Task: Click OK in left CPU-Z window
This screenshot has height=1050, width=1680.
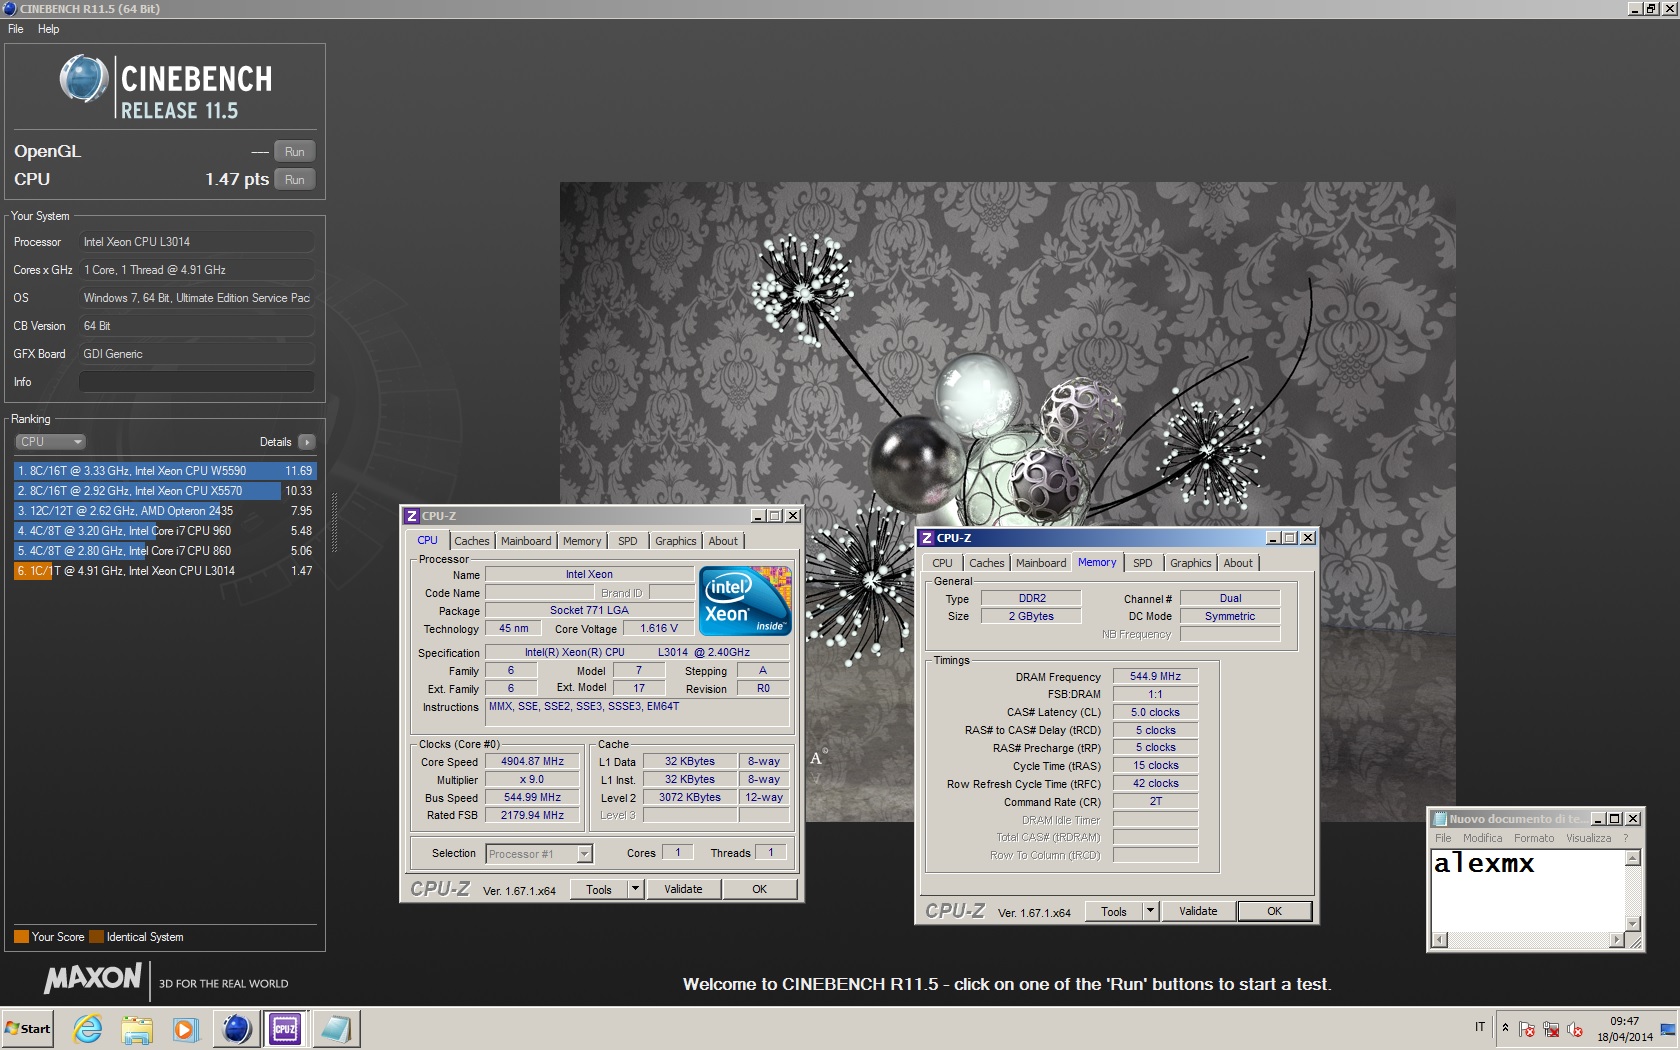Action: (x=760, y=889)
